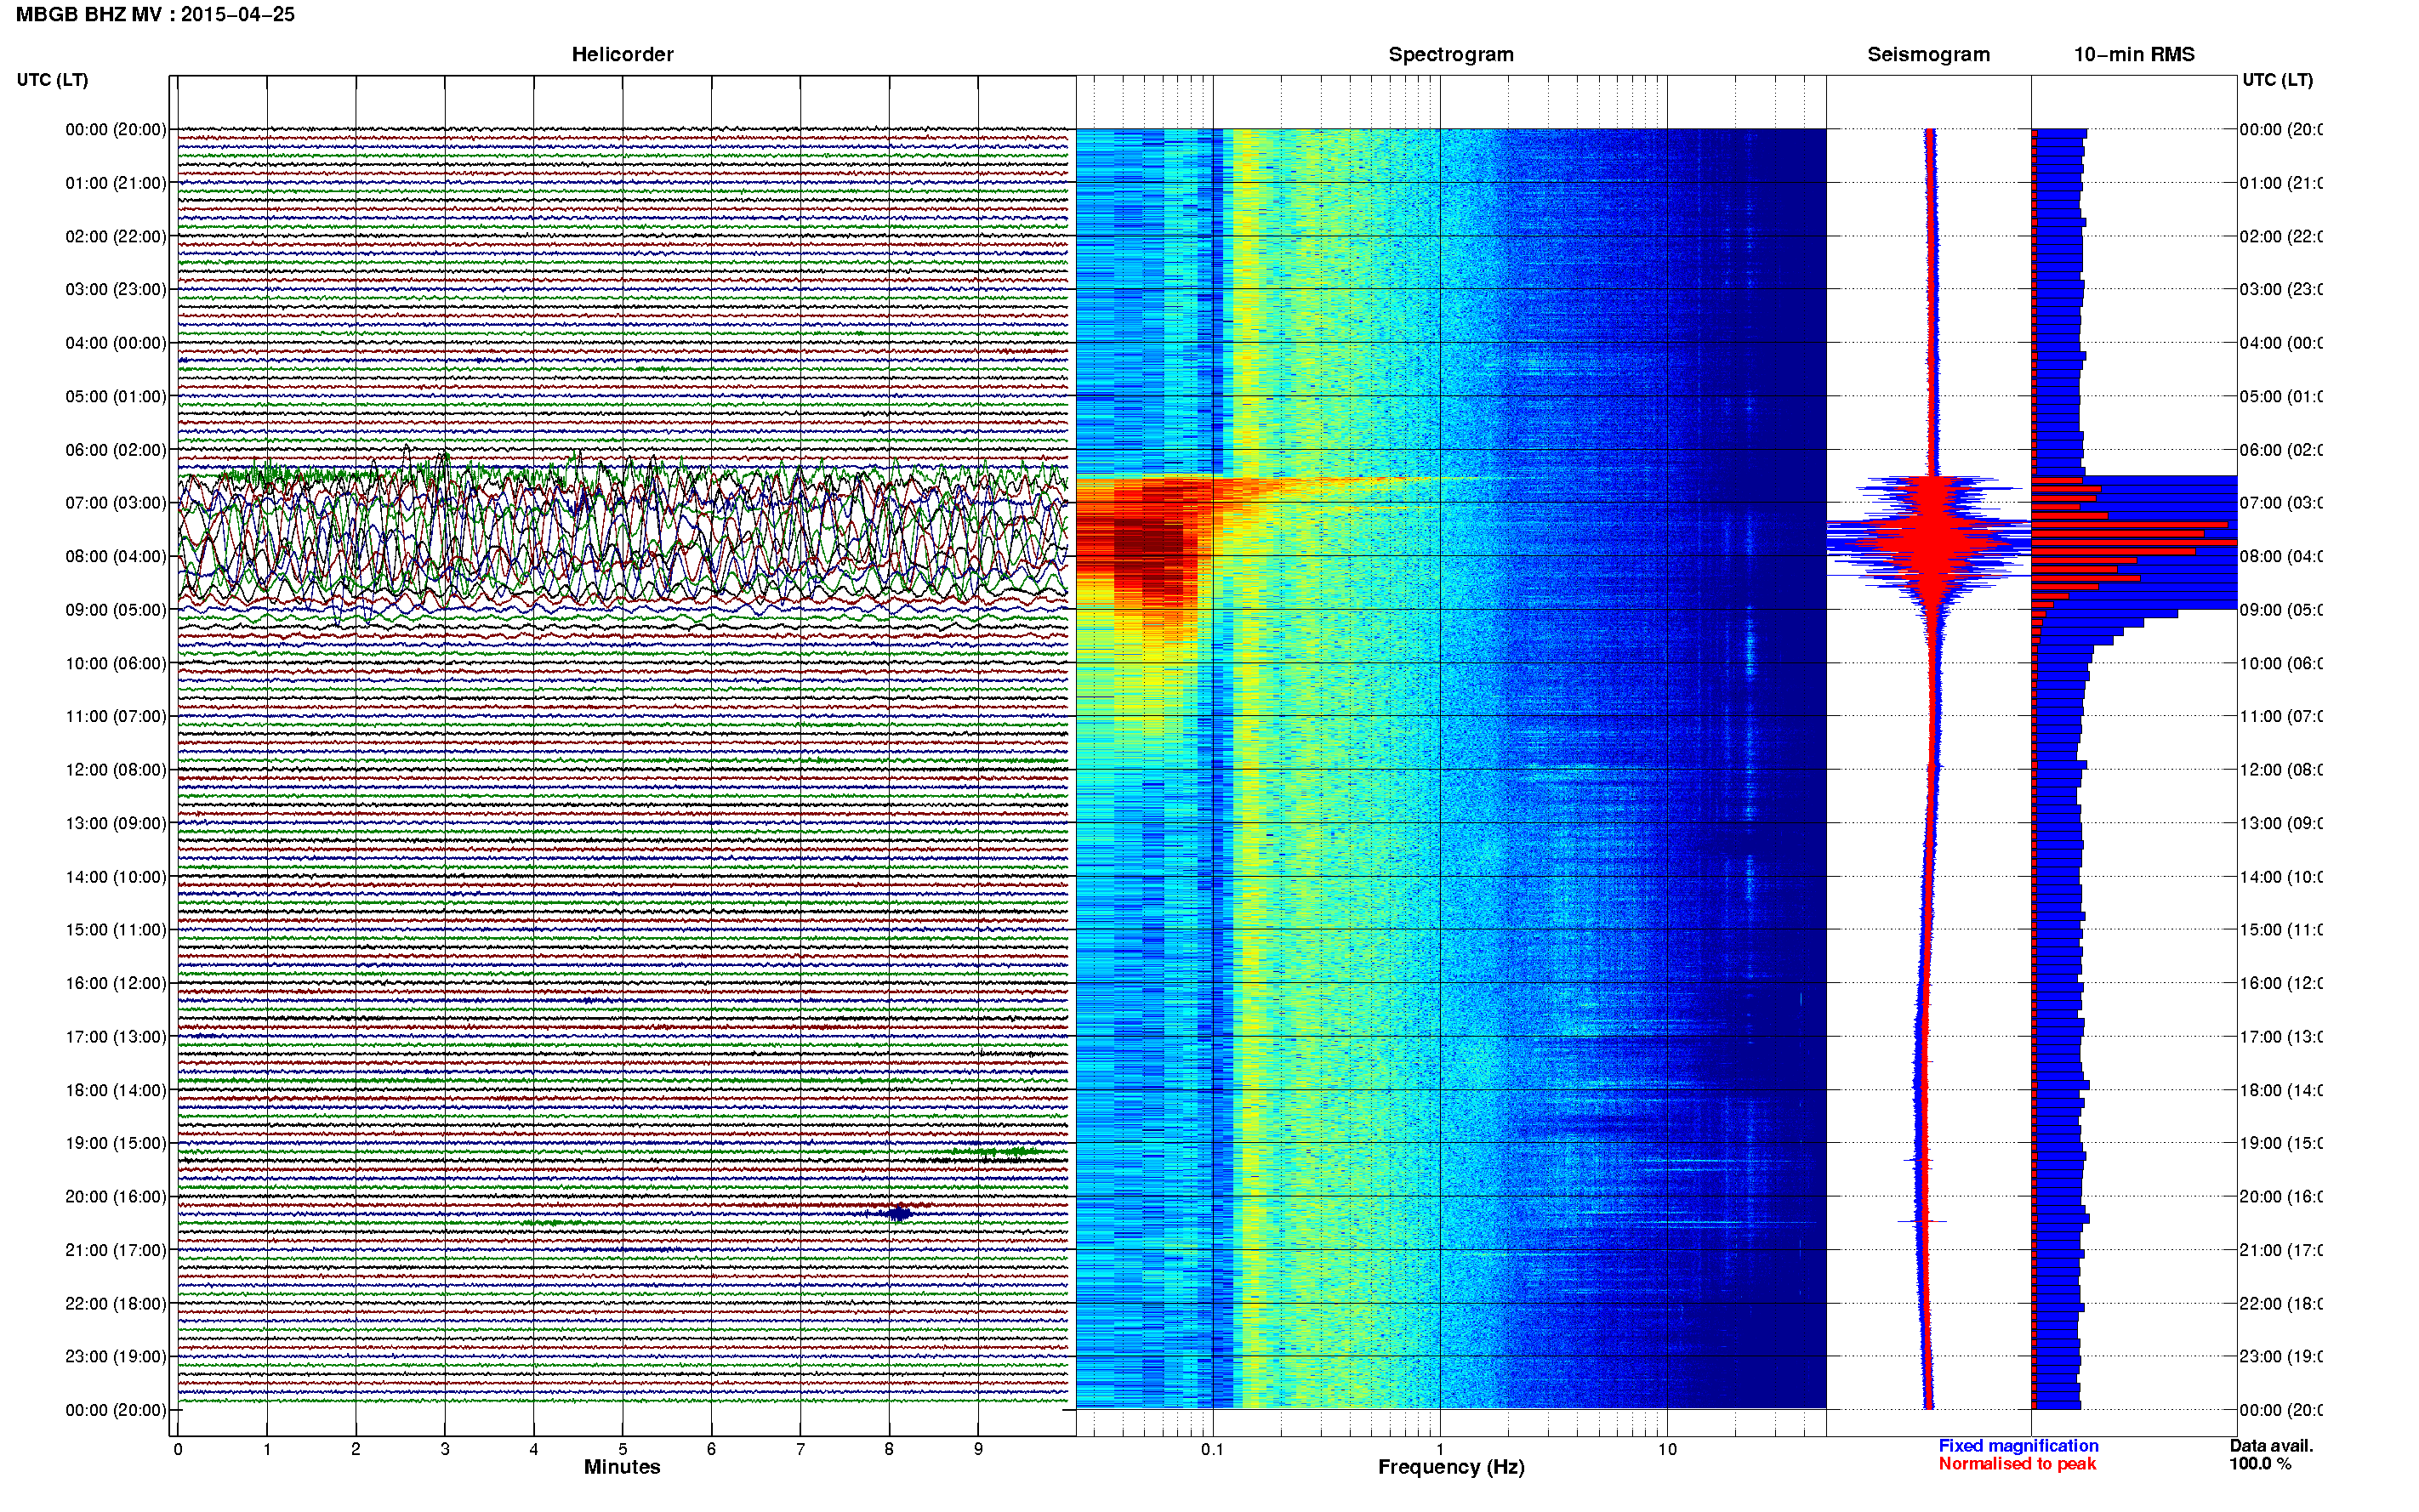Image resolution: width=2419 pixels, height=1512 pixels.
Task: Click the left '17:00 (13:00)' time label
Action: 116,1037
